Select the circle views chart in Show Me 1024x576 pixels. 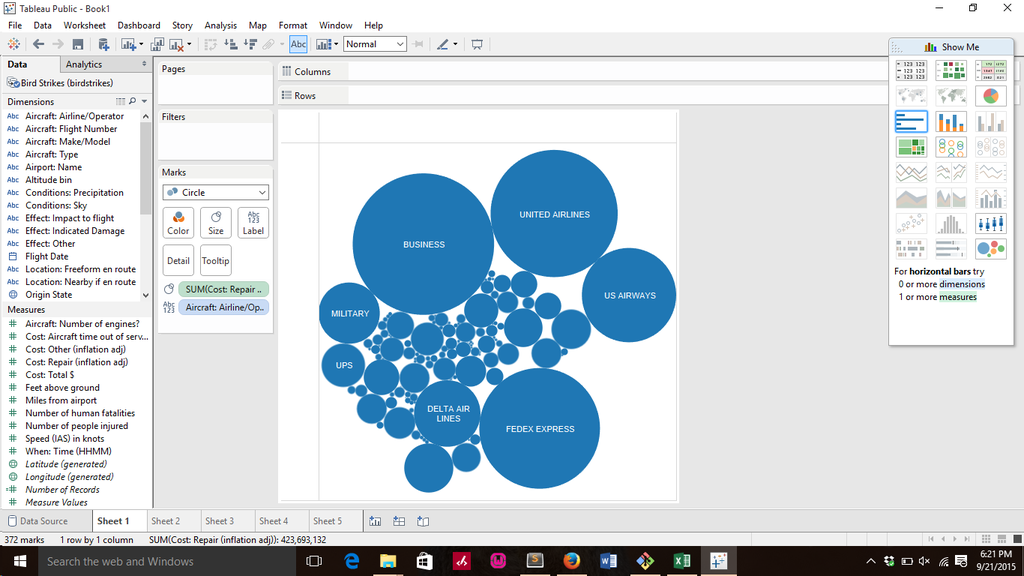(951, 147)
